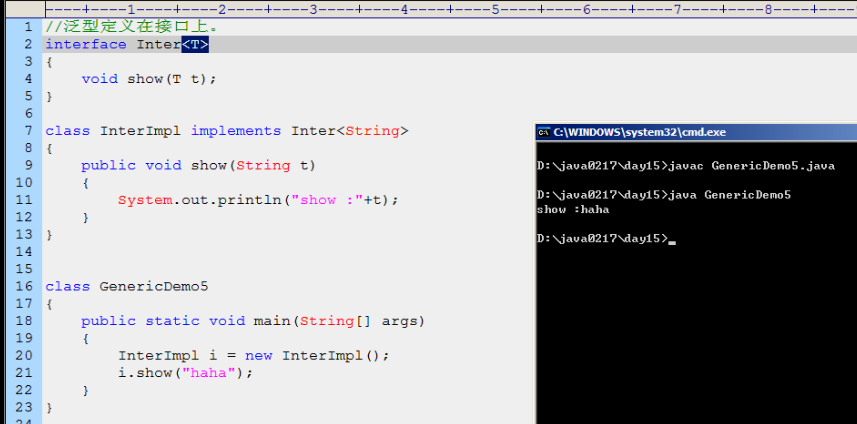Click 'InterImpl()' constructor call on line 20

point(331,356)
